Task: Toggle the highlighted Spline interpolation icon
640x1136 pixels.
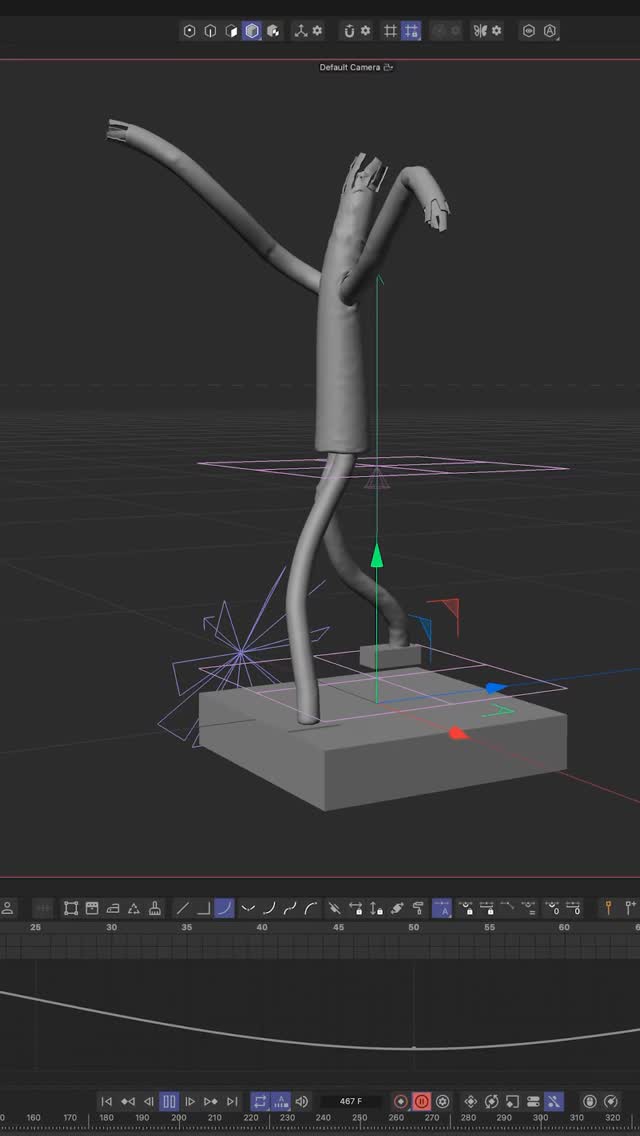Action: point(225,908)
